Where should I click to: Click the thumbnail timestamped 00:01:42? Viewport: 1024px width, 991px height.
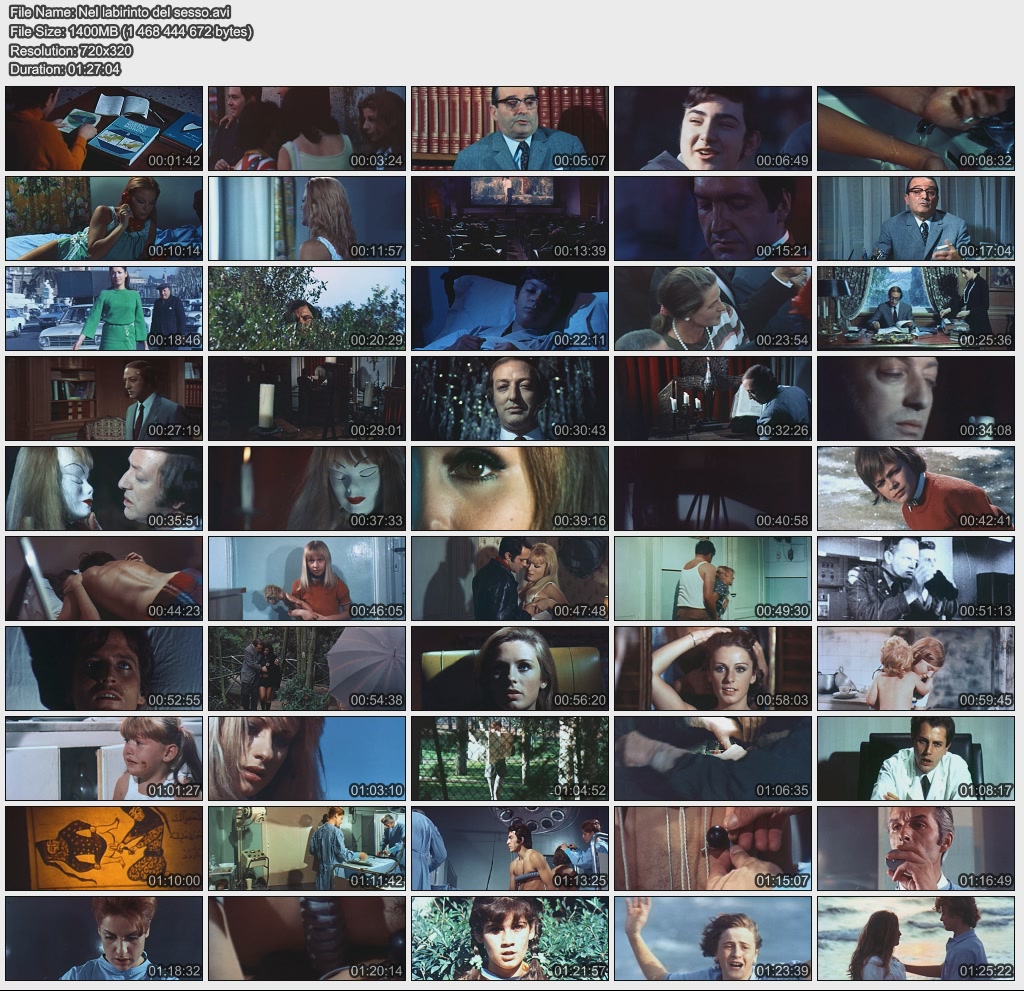point(104,128)
